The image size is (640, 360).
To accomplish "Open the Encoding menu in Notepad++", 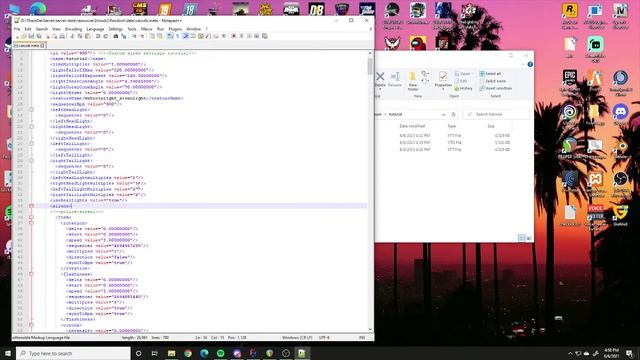I will point(73,29).
